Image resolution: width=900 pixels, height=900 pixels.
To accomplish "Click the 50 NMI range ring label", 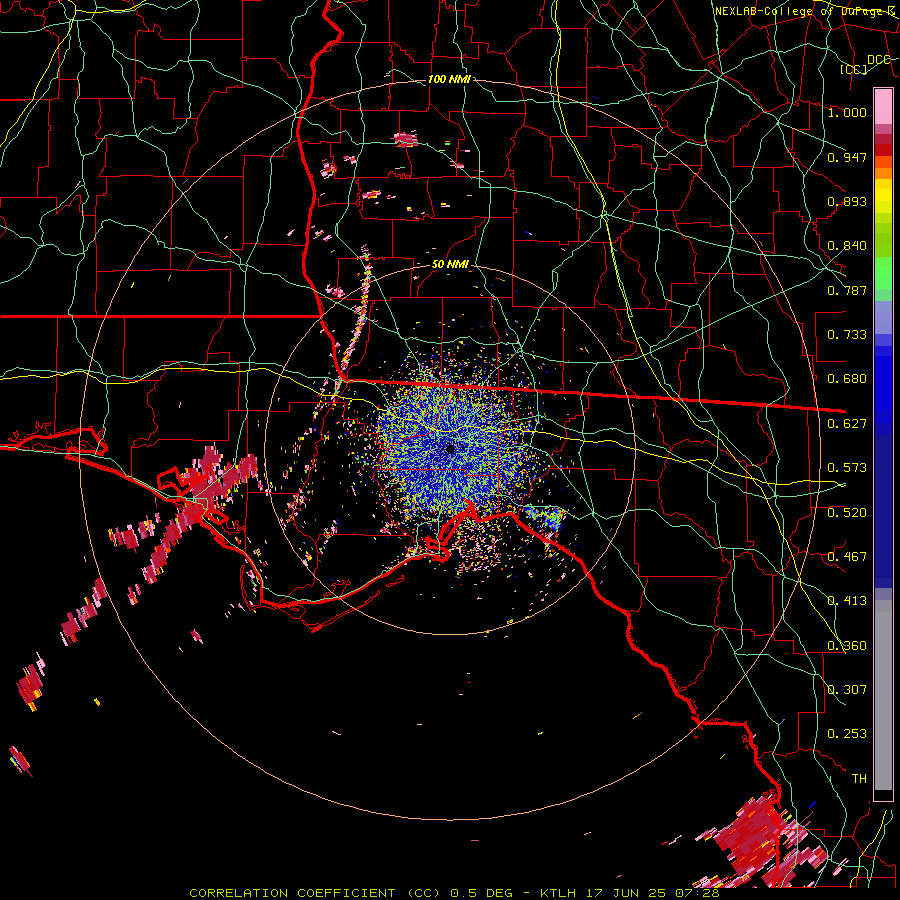I will click(450, 265).
